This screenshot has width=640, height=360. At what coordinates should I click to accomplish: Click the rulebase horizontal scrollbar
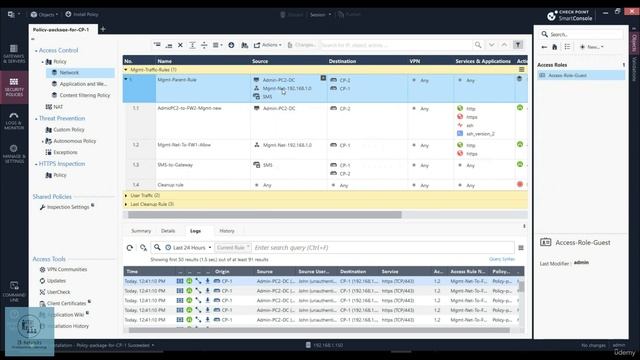click(264, 215)
